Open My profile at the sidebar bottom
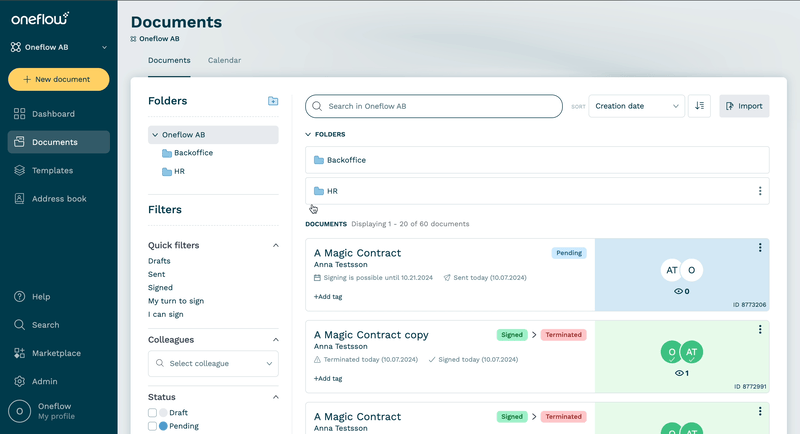800x434 pixels. [x=56, y=416]
